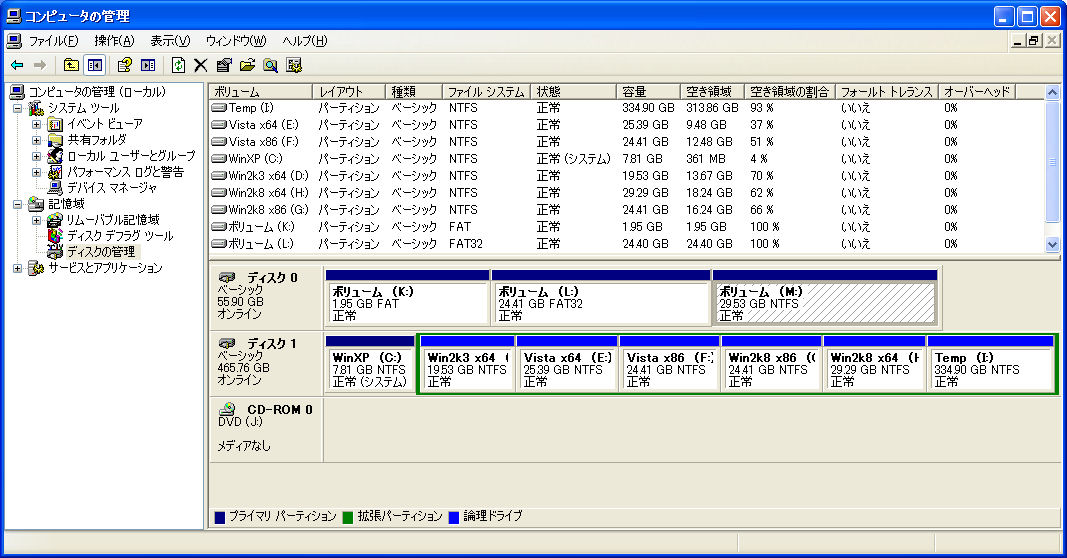Click the ディスク 0 disk label
This screenshot has height=558, width=1067.
266,297
